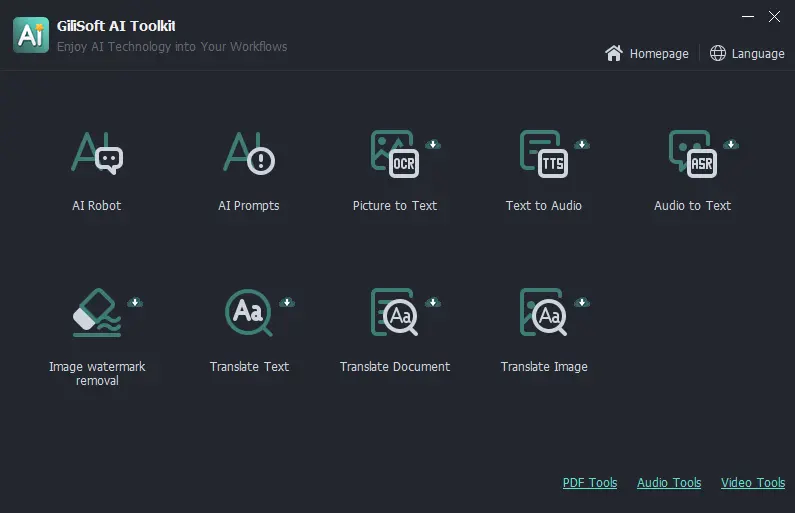Click the cloud download badge on Translate Image
795x513 pixels.
582,303
